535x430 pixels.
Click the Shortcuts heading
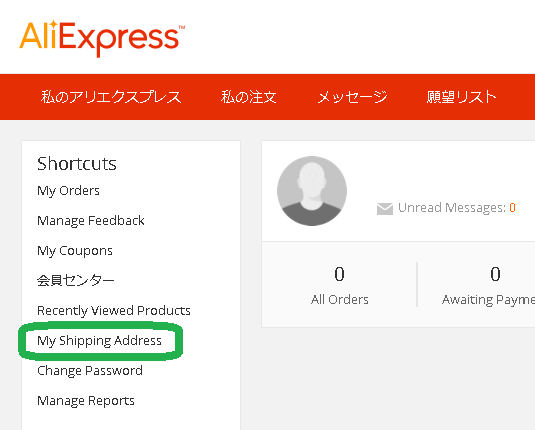(77, 164)
